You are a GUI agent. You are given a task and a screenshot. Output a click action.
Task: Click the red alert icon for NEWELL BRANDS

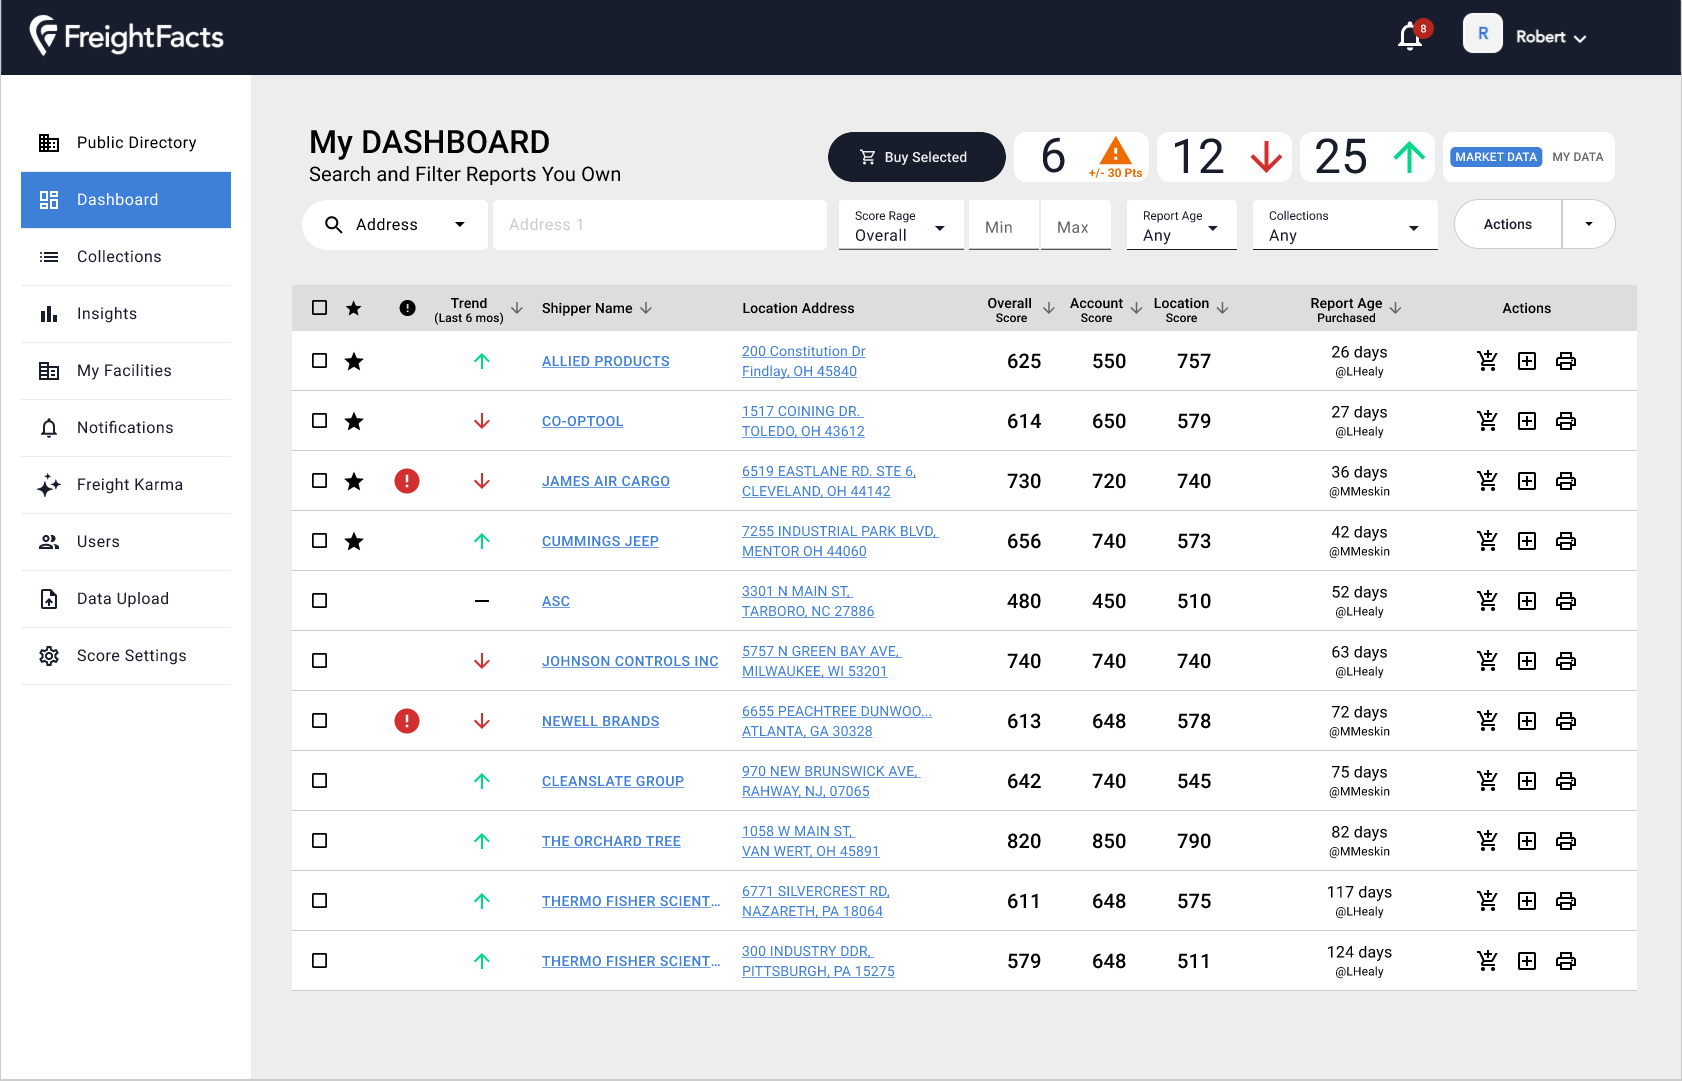click(x=407, y=721)
